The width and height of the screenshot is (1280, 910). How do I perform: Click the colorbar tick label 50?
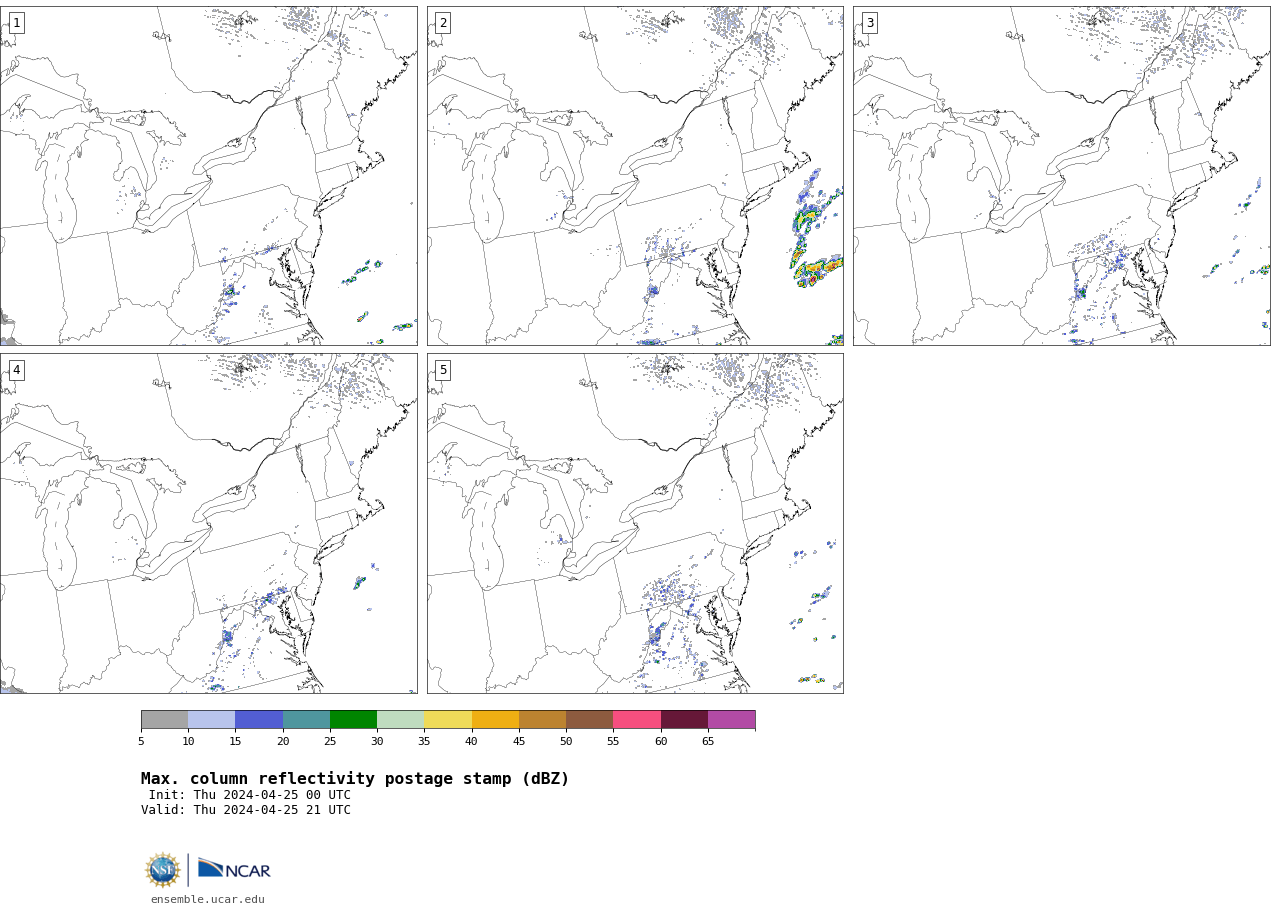tap(566, 741)
